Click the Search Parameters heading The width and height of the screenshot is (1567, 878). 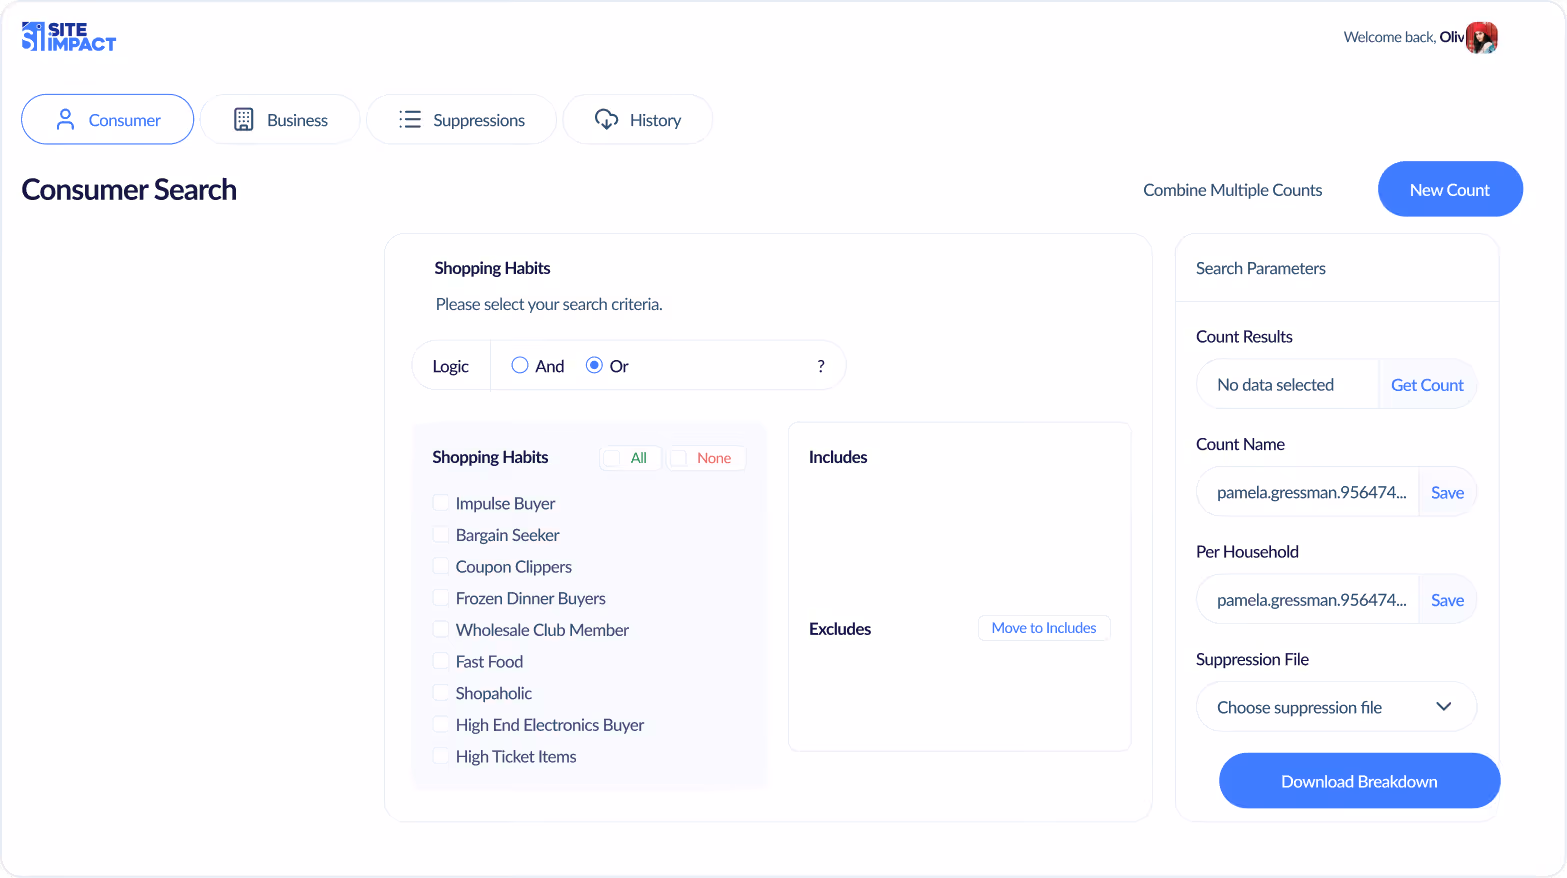pyautogui.click(x=1261, y=268)
